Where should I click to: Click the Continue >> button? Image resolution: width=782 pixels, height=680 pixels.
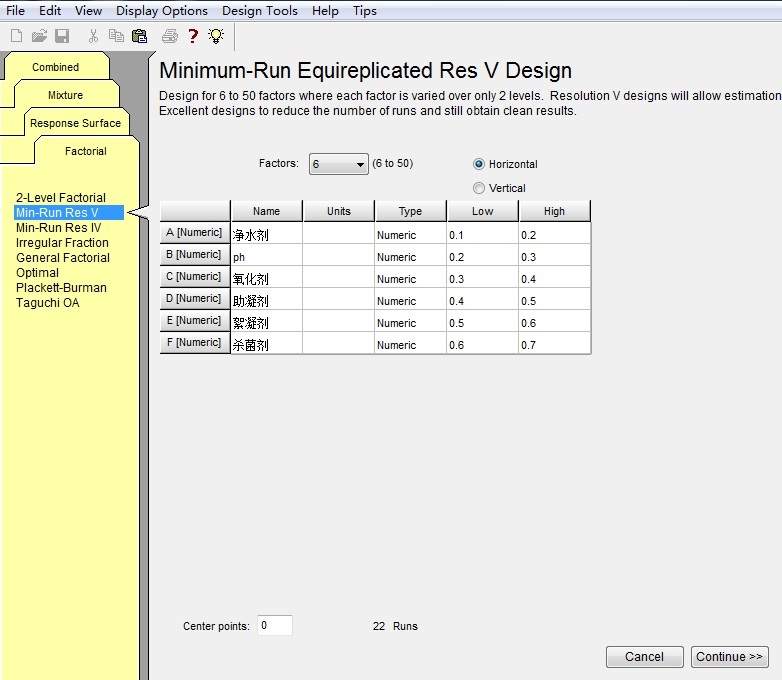click(x=729, y=657)
